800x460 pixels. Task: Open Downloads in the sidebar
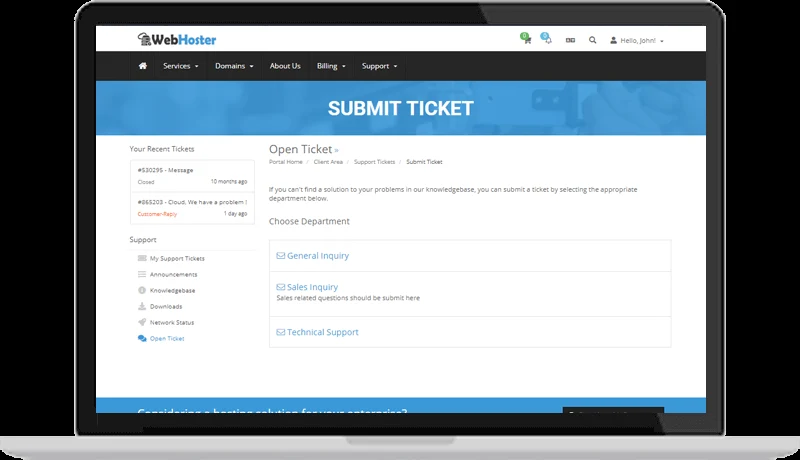click(166, 306)
